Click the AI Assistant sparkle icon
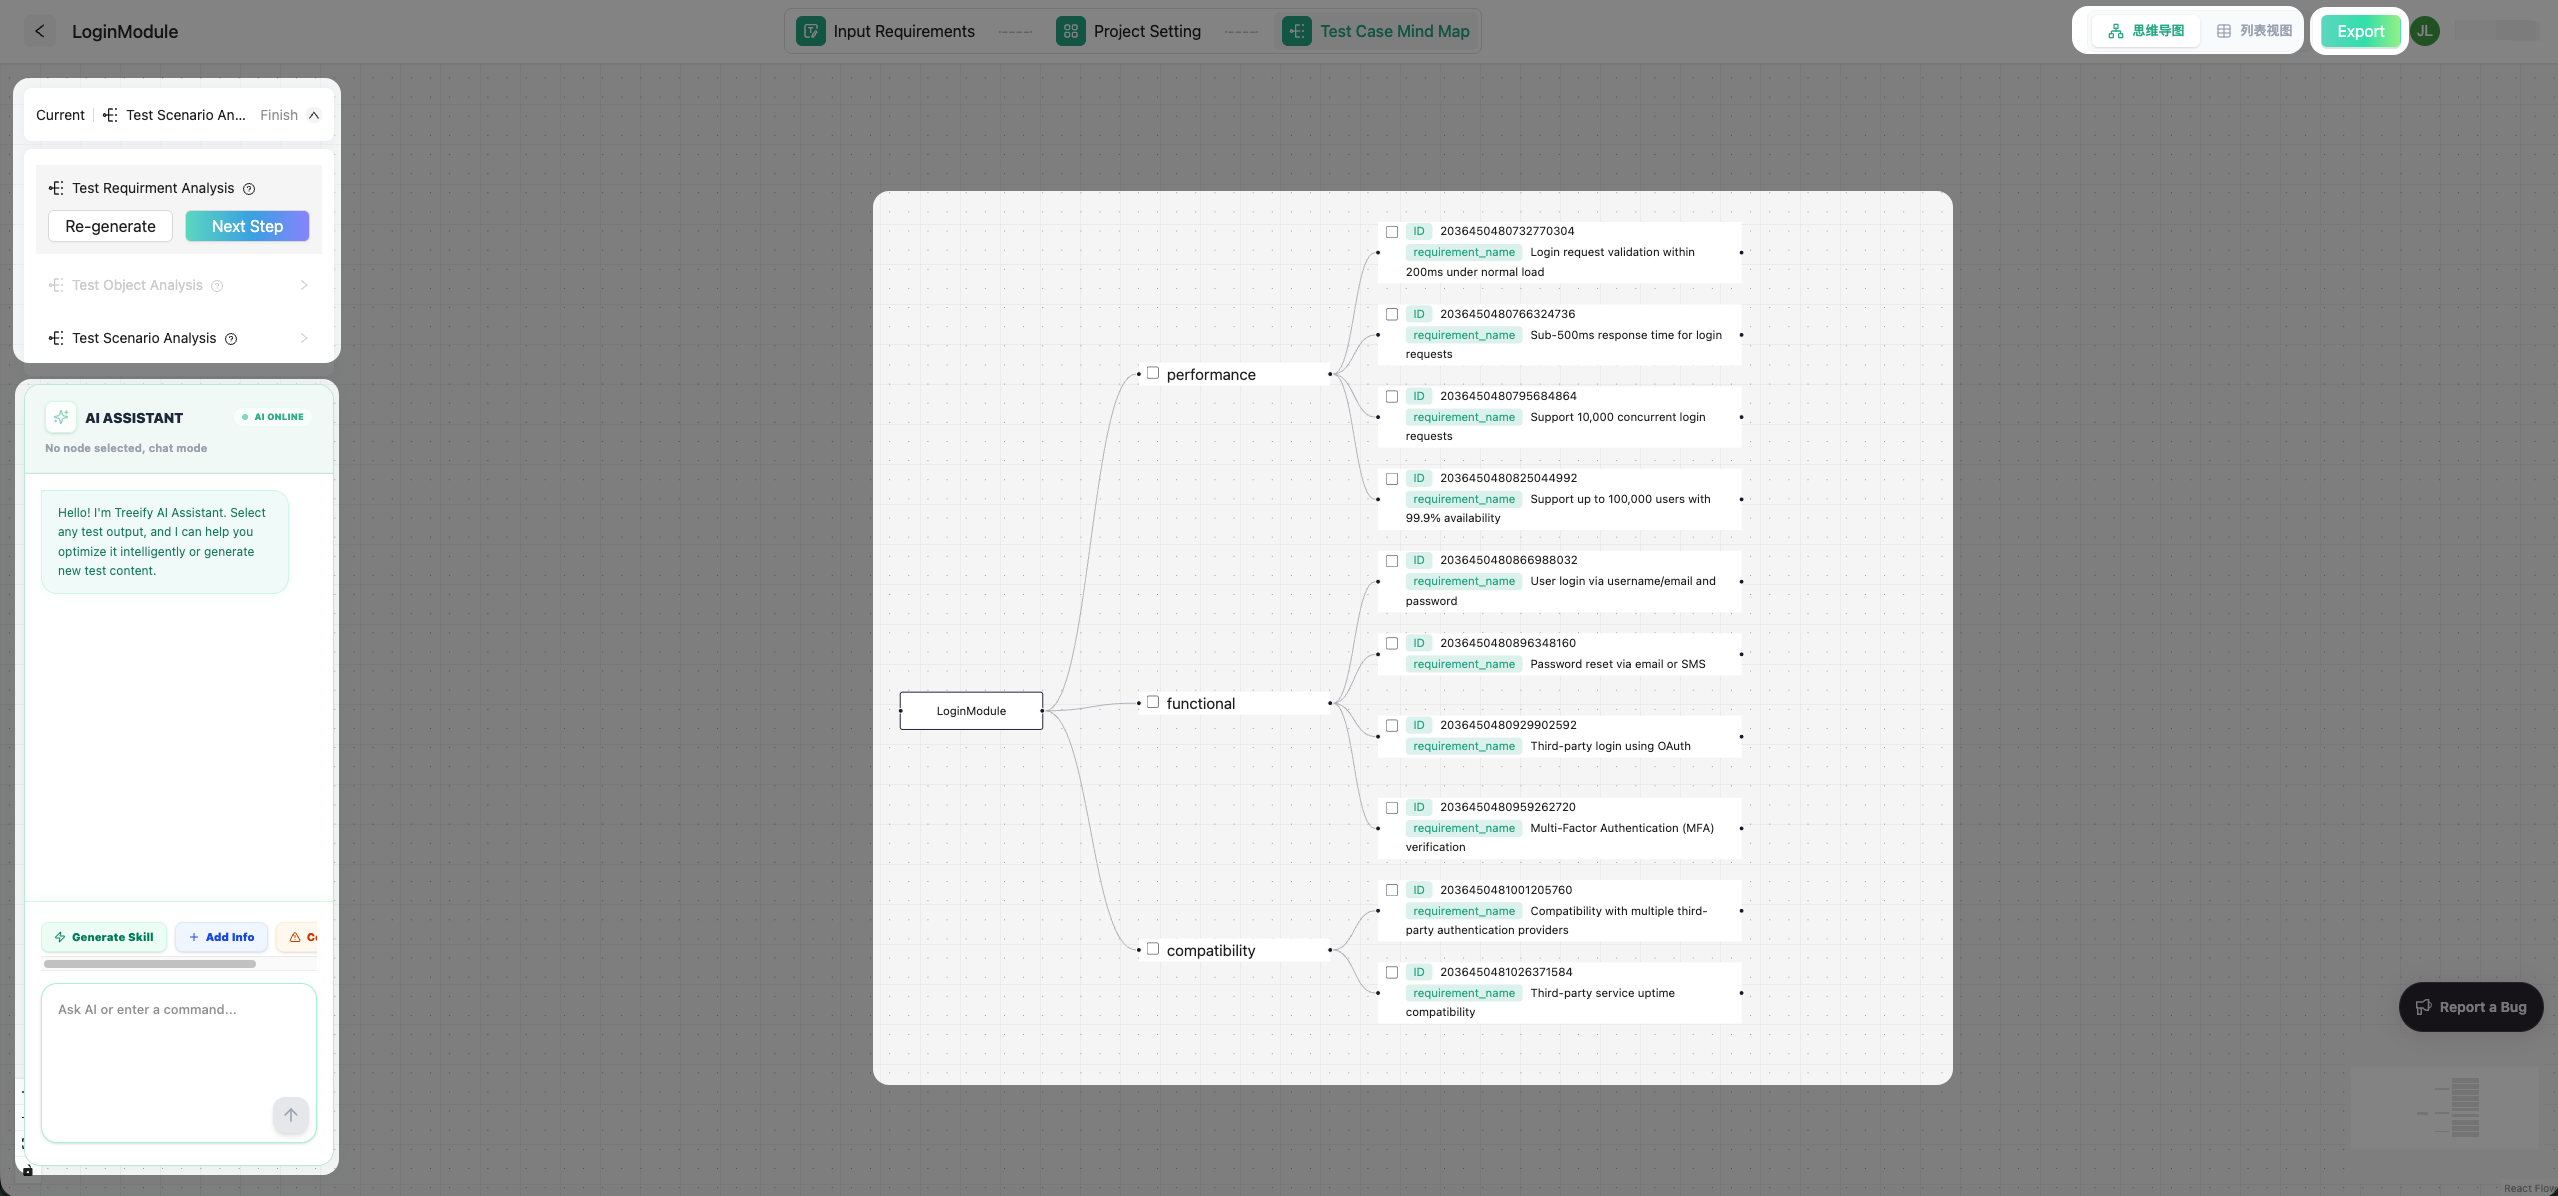 point(60,417)
